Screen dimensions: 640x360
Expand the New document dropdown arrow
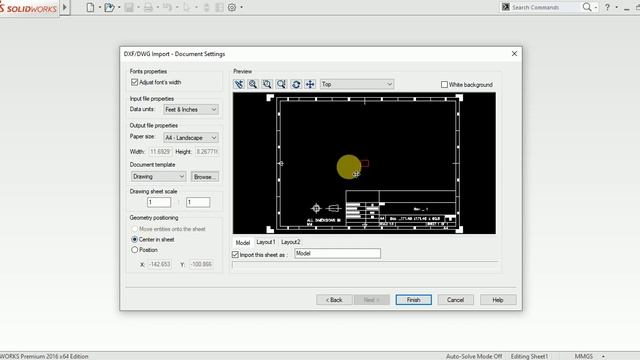(x=100, y=7)
